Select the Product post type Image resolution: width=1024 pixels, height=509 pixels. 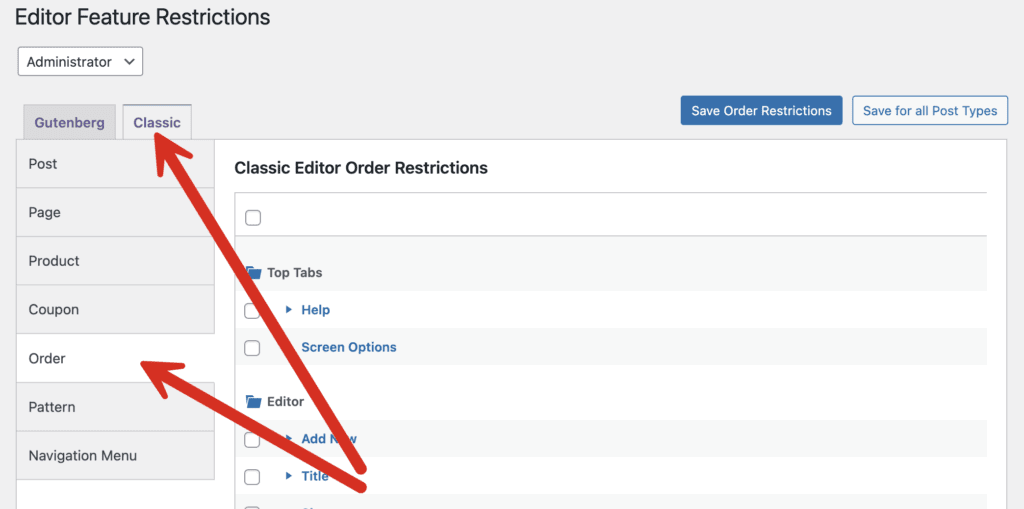(x=116, y=261)
